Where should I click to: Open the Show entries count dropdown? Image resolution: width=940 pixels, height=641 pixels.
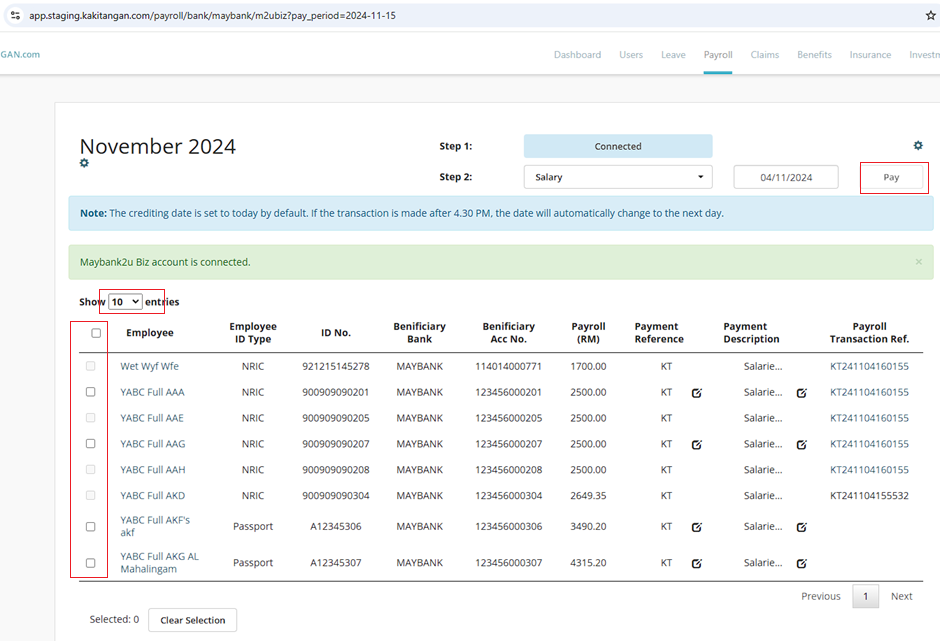coord(125,301)
